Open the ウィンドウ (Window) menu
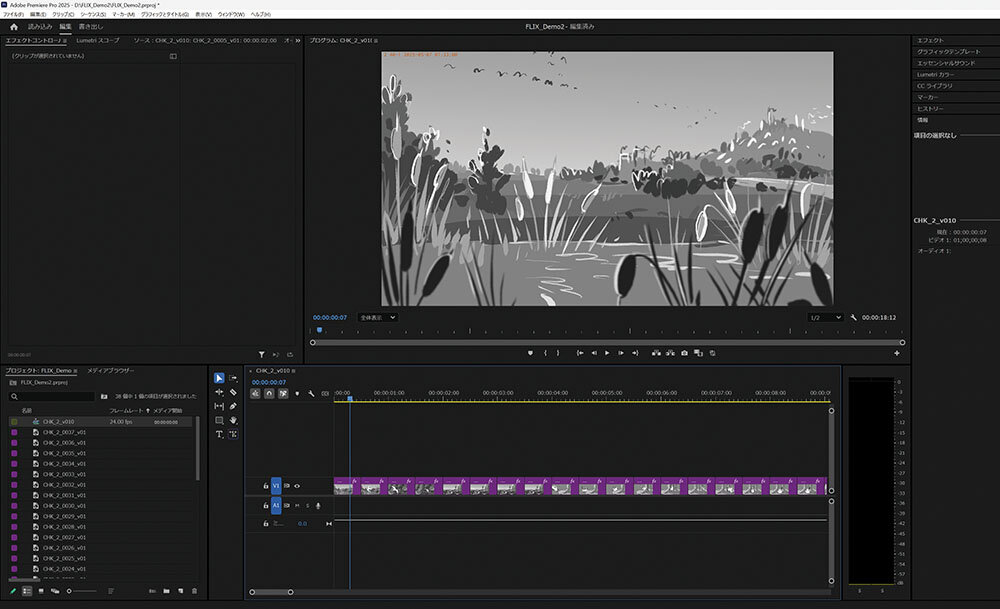This screenshot has width=1000, height=609. pyautogui.click(x=231, y=14)
